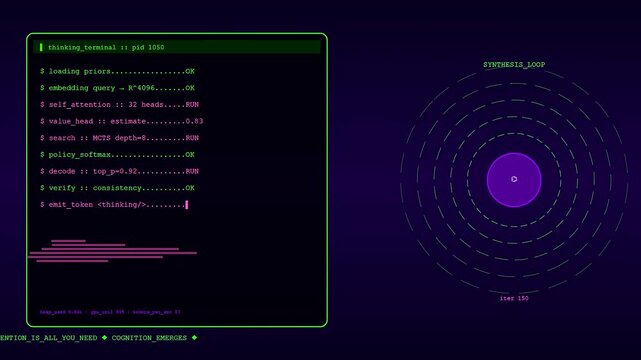Select the 'value_head :: estimate' 0.83 line
The width and height of the screenshot is (641, 360).
pyautogui.click(x=121, y=121)
